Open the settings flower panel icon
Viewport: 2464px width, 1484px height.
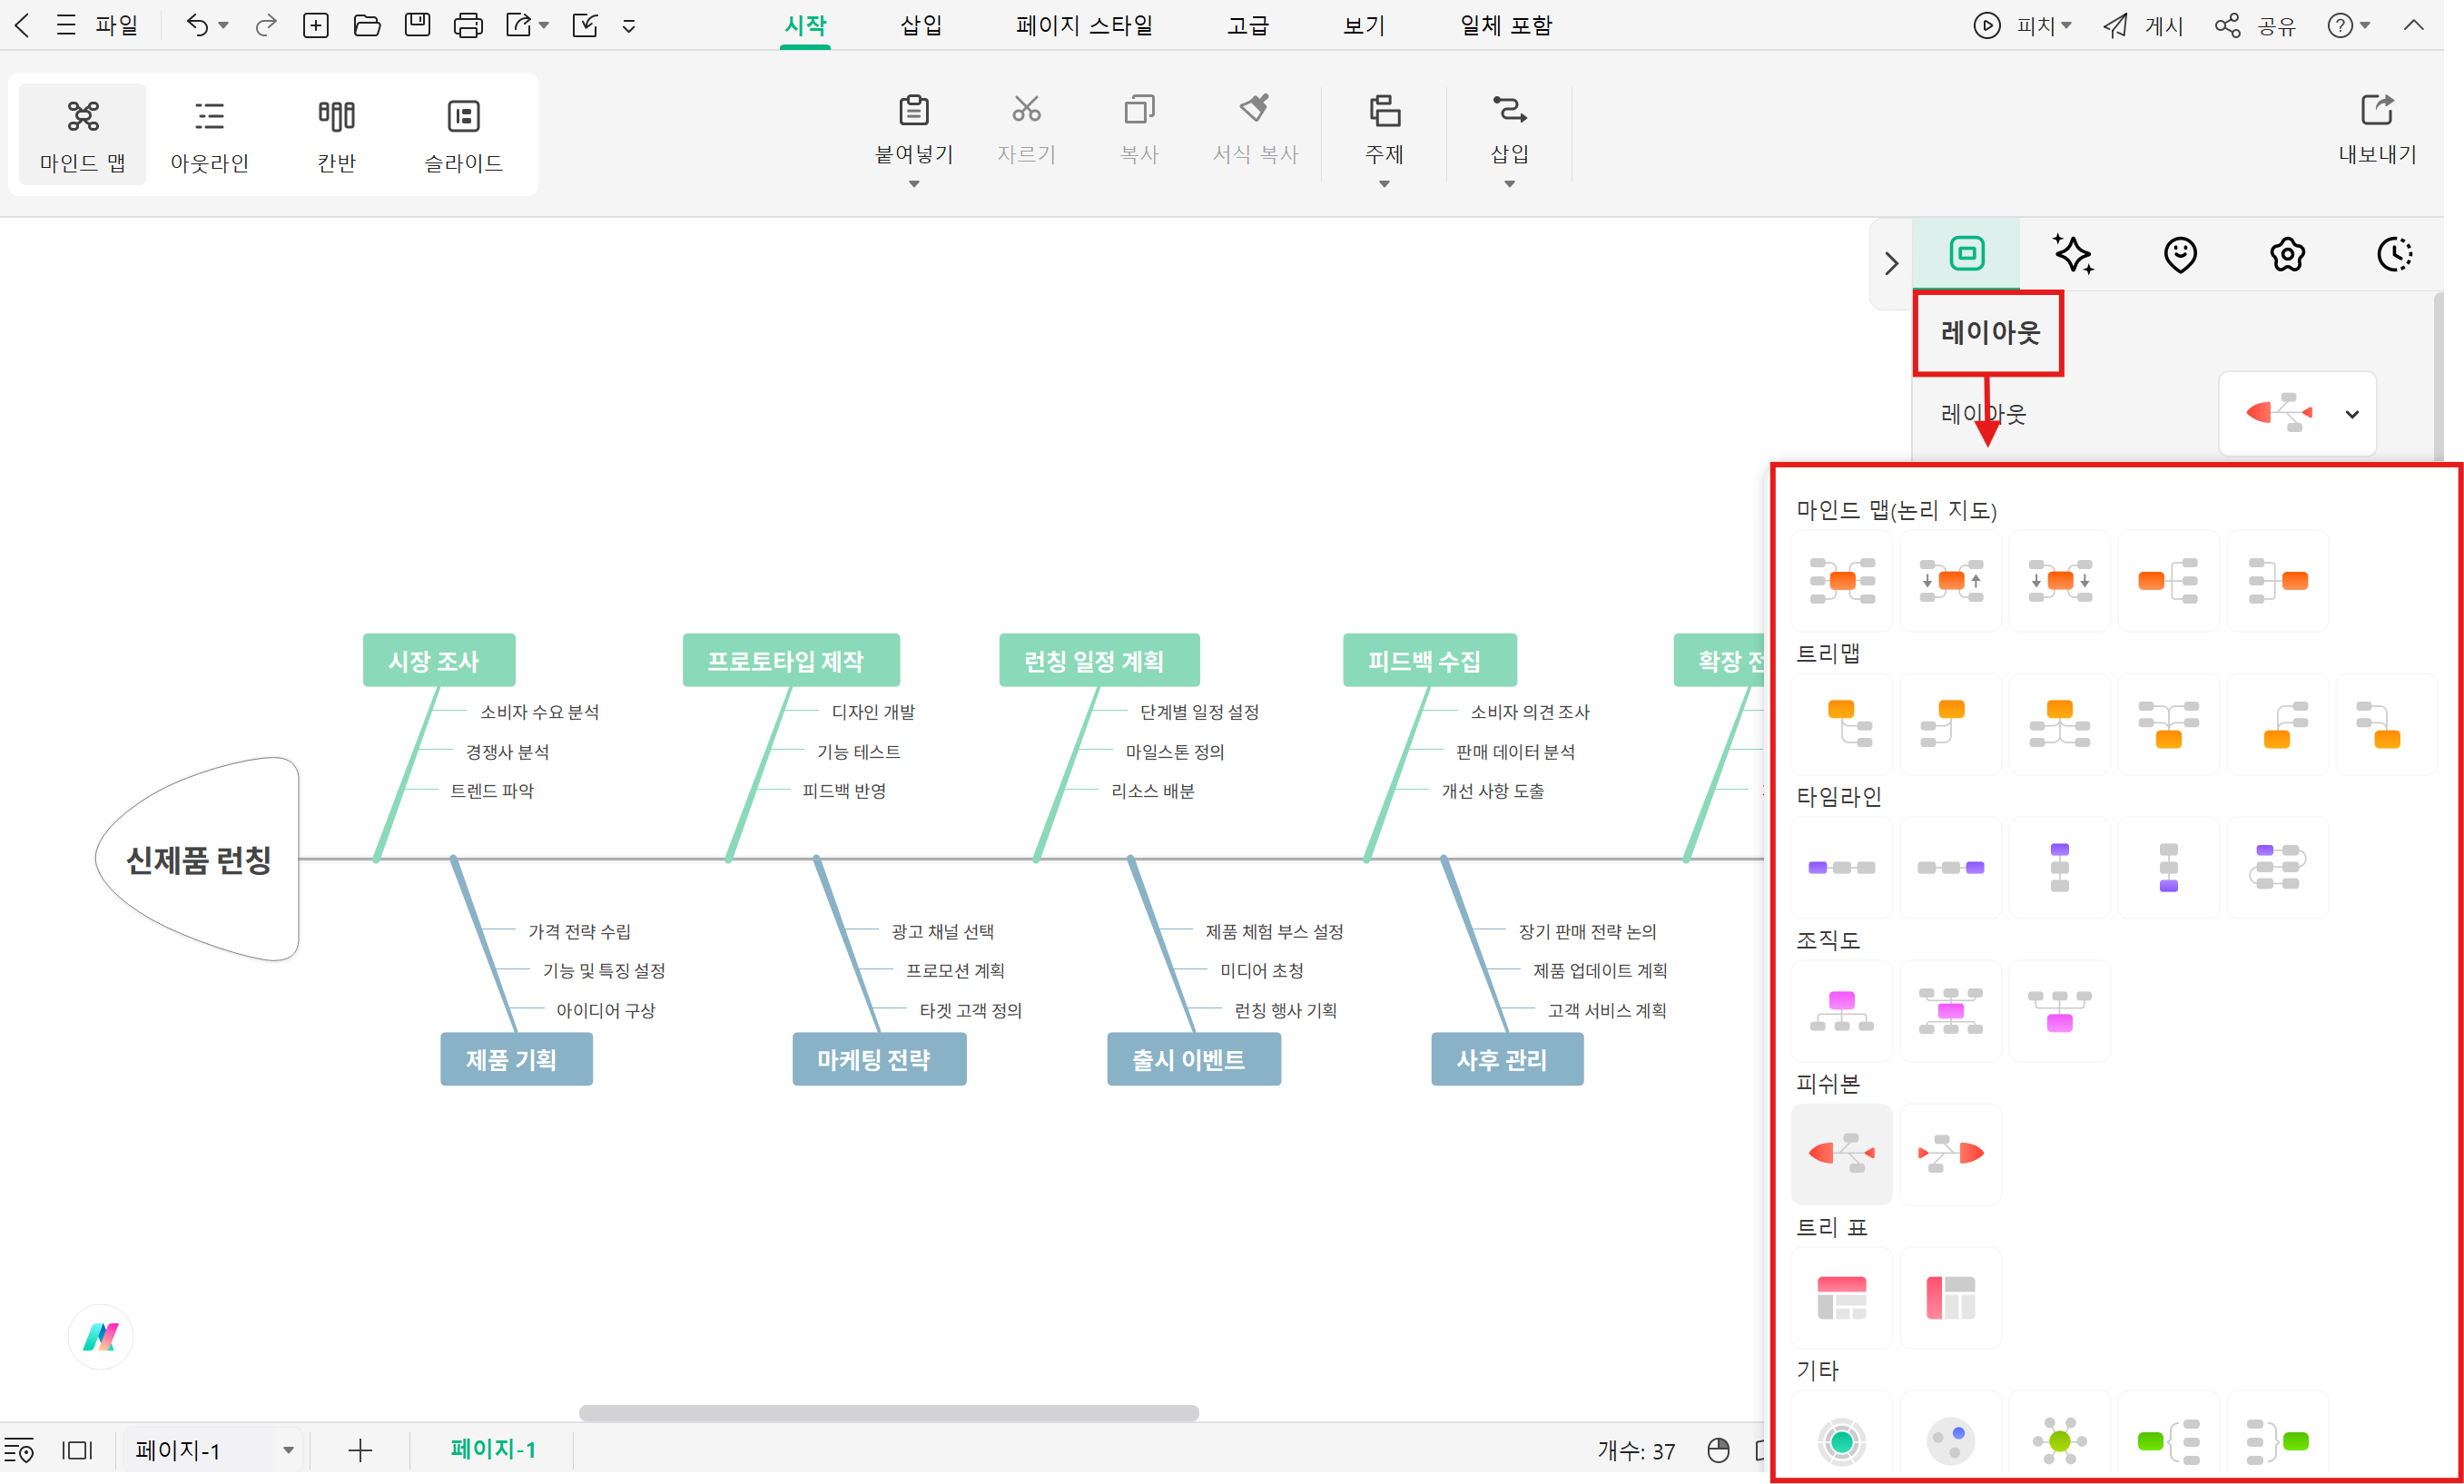pyautogui.click(x=2287, y=254)
